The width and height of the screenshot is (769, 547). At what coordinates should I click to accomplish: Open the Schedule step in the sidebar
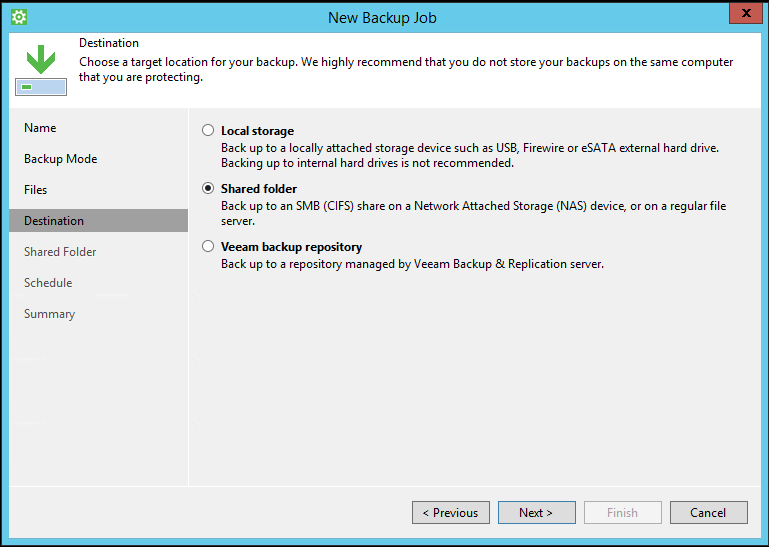click(48, 283)
